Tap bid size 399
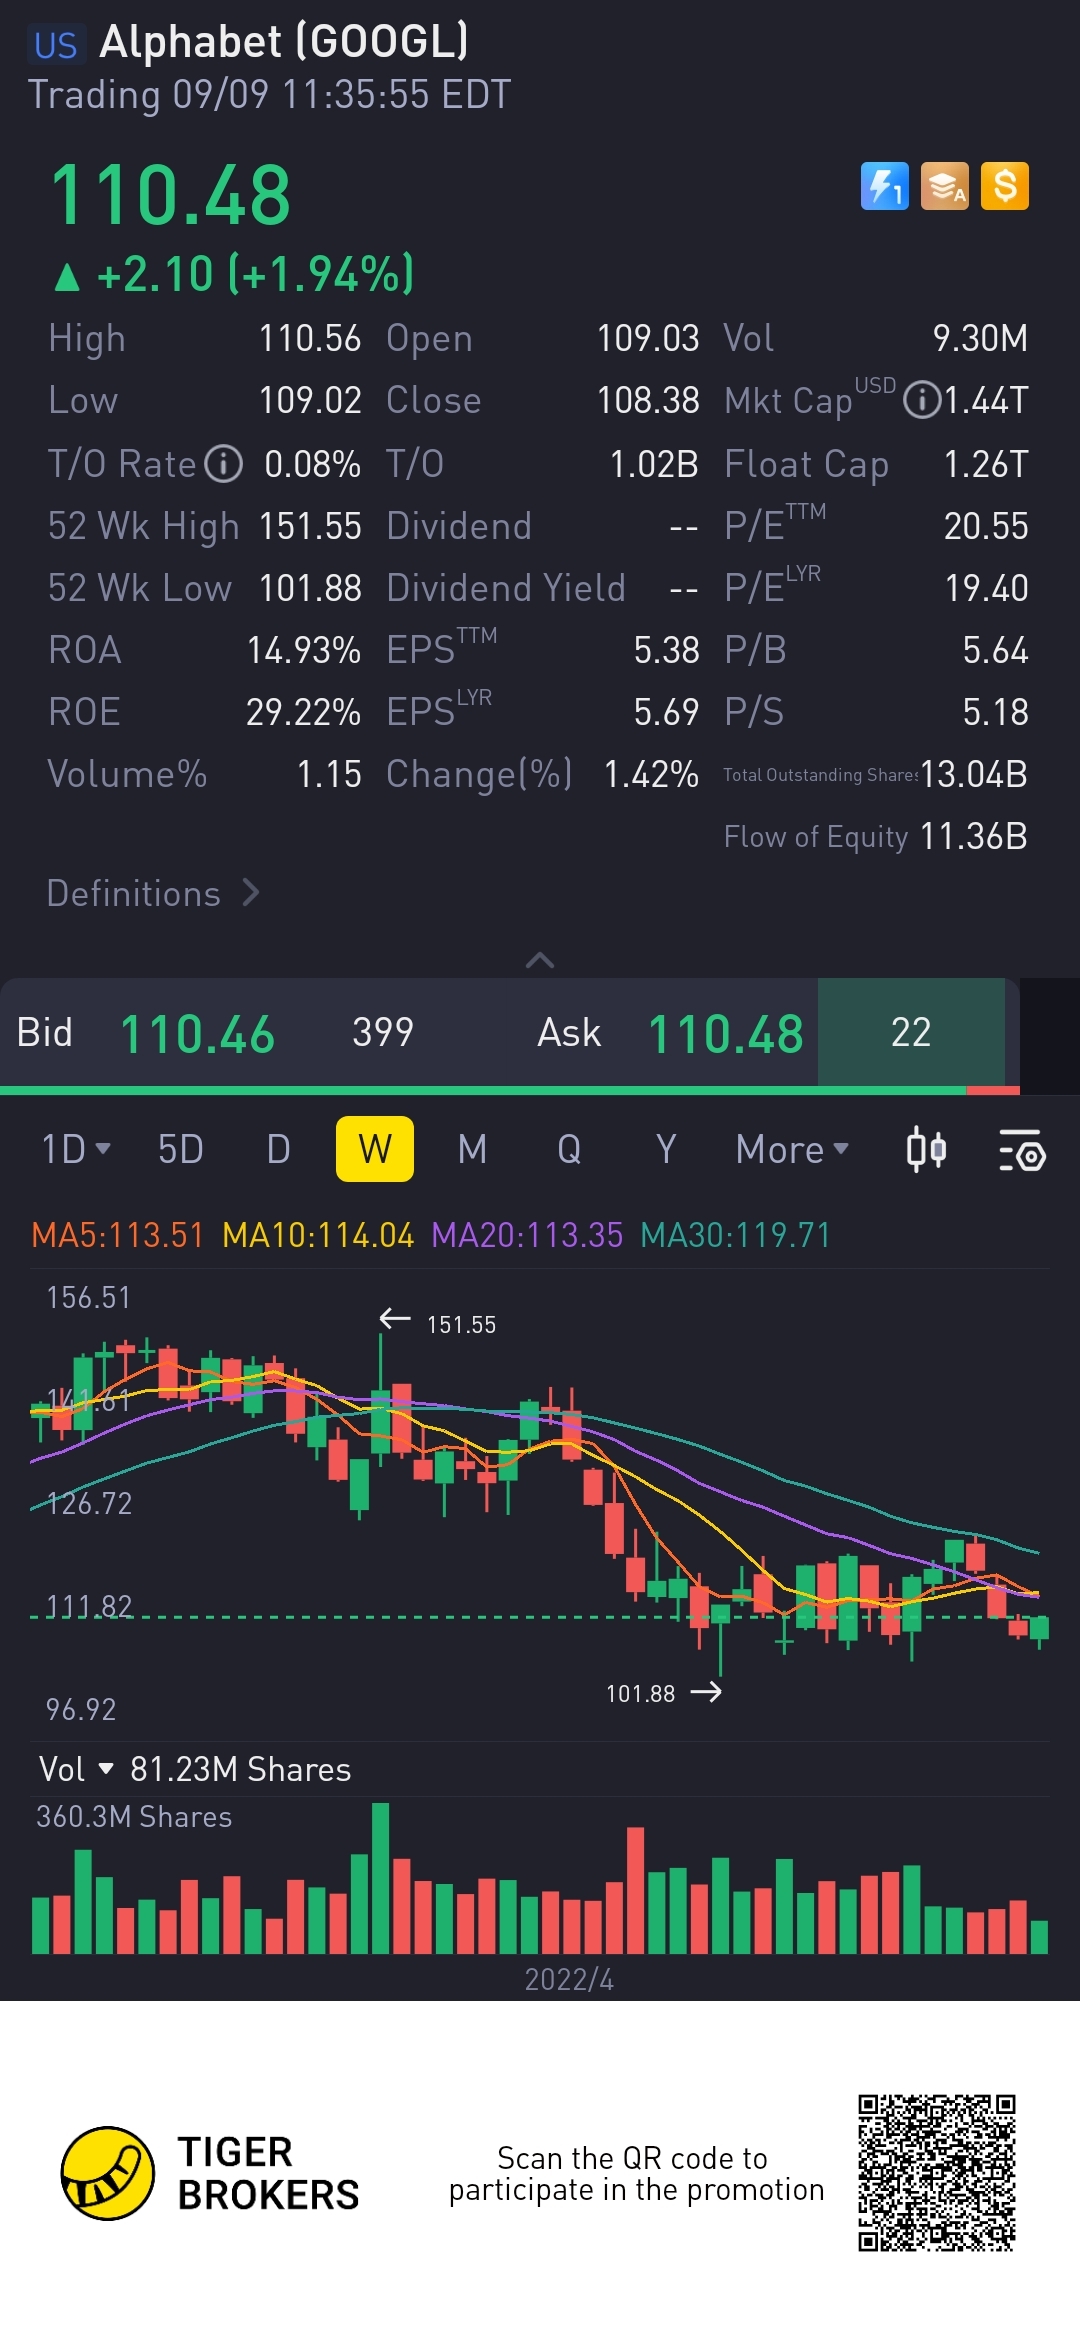1080x2346 pixels. (383, 1032)
